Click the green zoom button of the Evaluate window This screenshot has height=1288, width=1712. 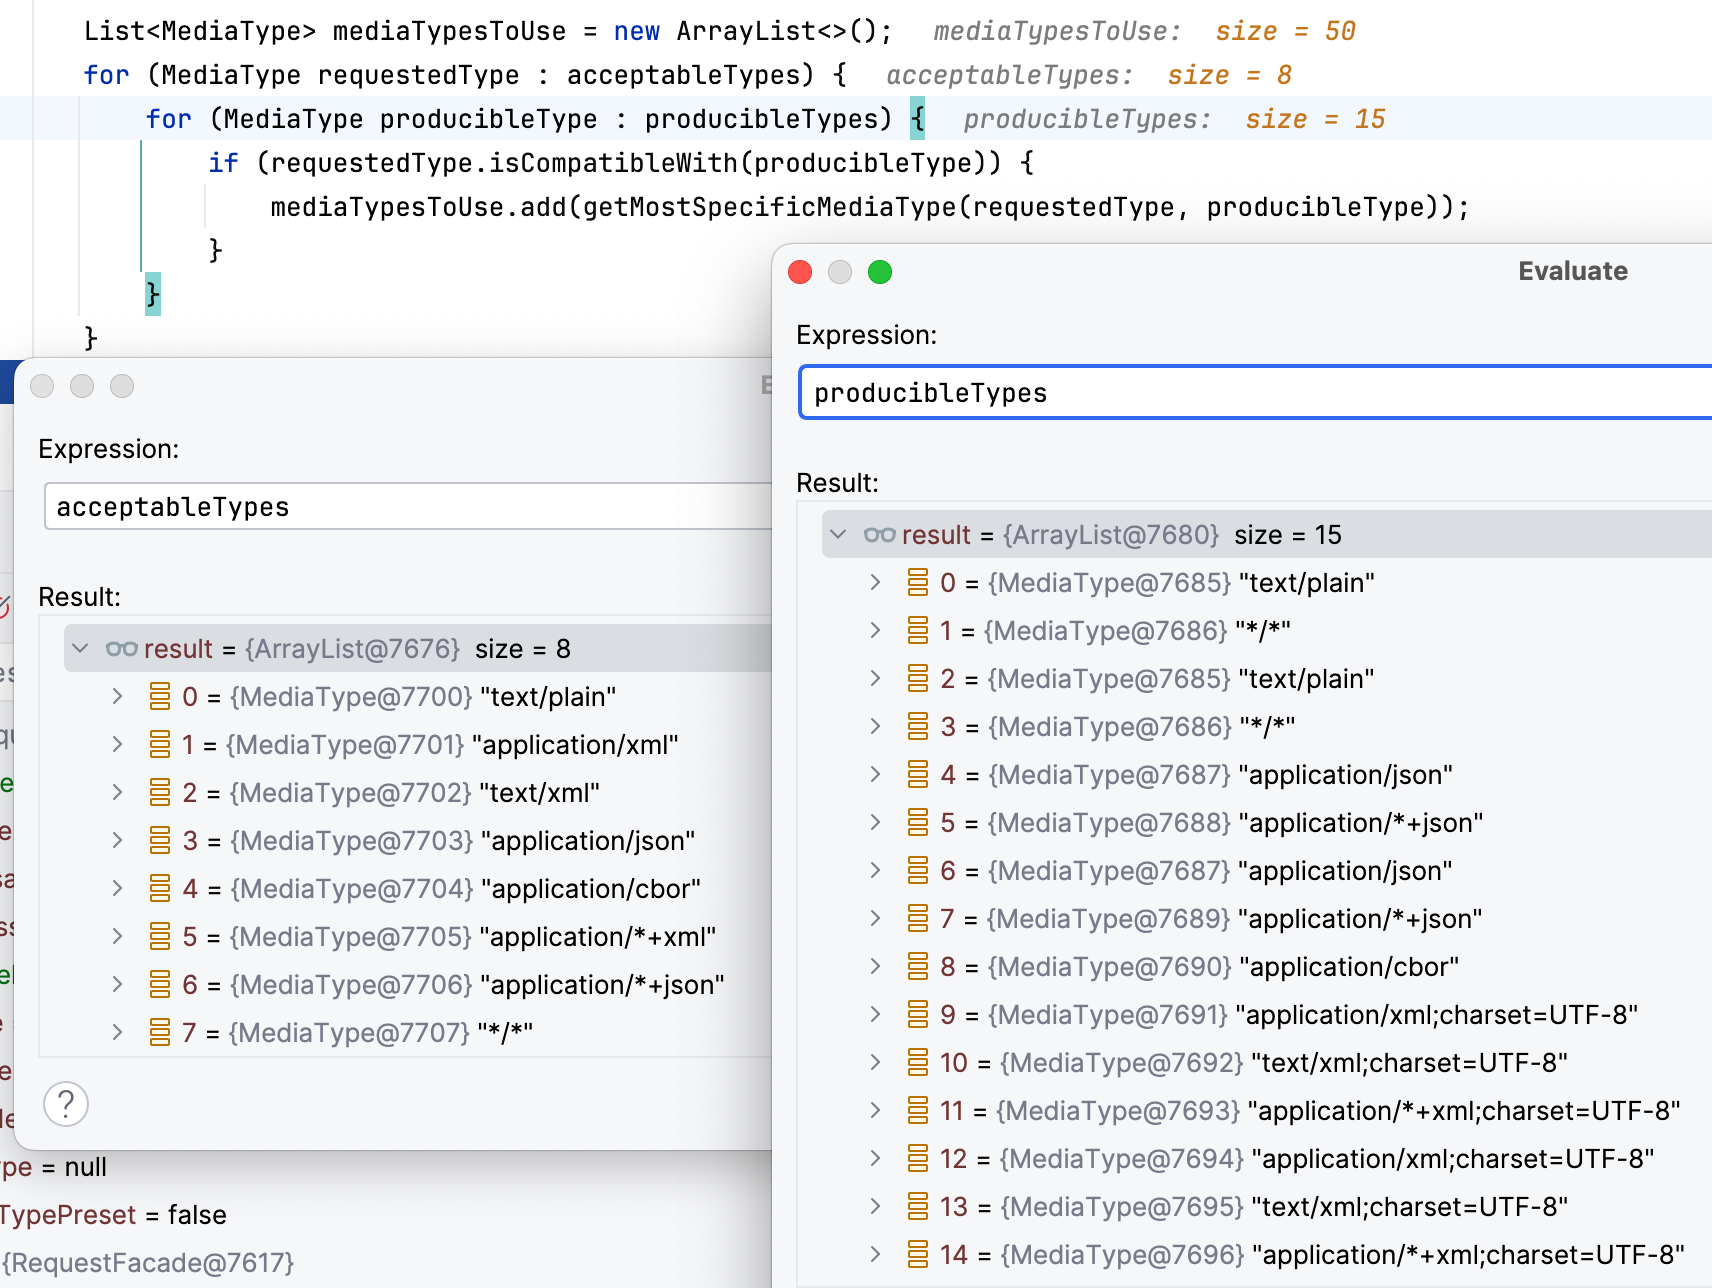pyautogui.click(x=879, y=272)
